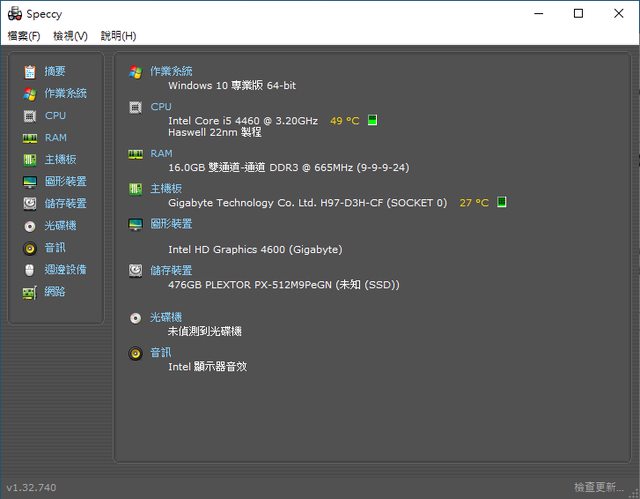640x499 pixels.
Task: Open the 說明(H) help menu
Action: (118, 36)
